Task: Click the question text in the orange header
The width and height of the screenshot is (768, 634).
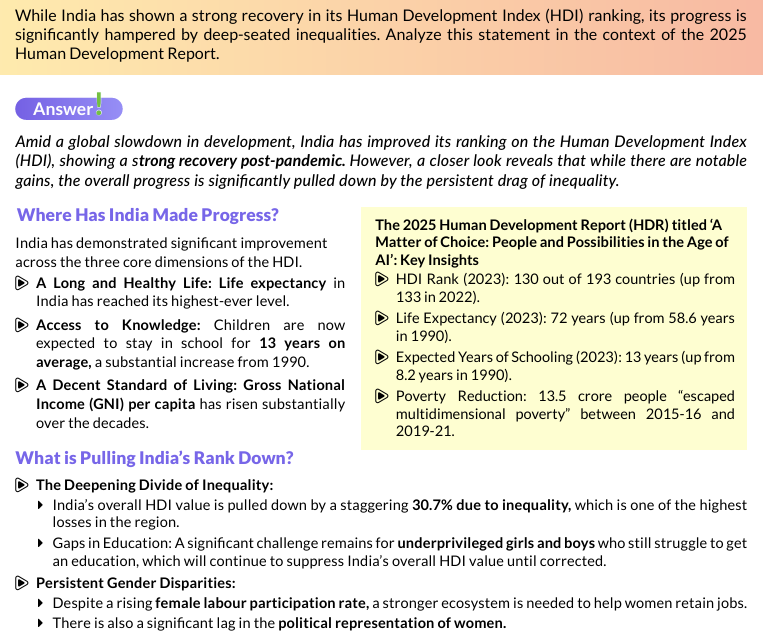Action: (383, 35)
